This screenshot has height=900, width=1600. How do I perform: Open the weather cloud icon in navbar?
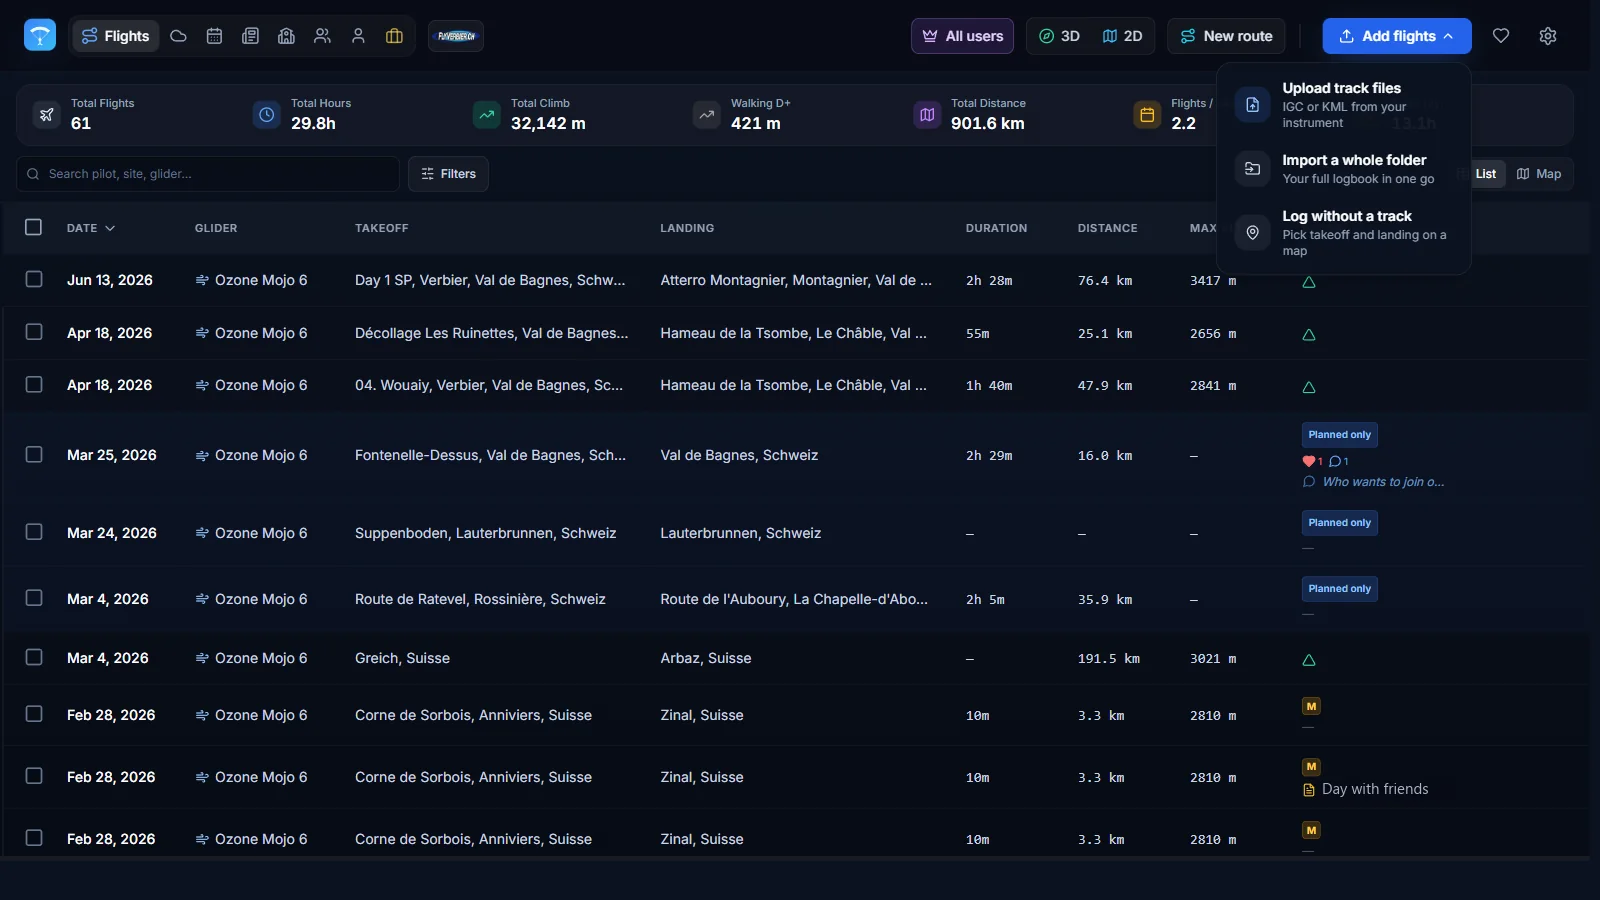point(178,36)
